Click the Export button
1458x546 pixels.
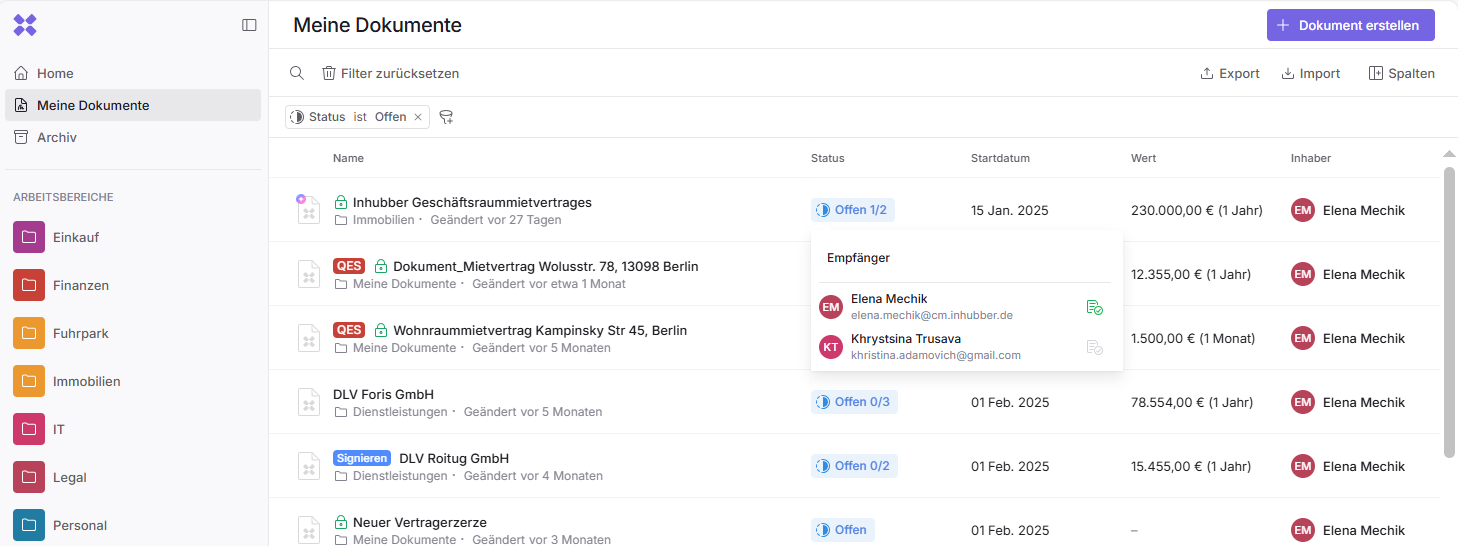(x=1230, y=73)
